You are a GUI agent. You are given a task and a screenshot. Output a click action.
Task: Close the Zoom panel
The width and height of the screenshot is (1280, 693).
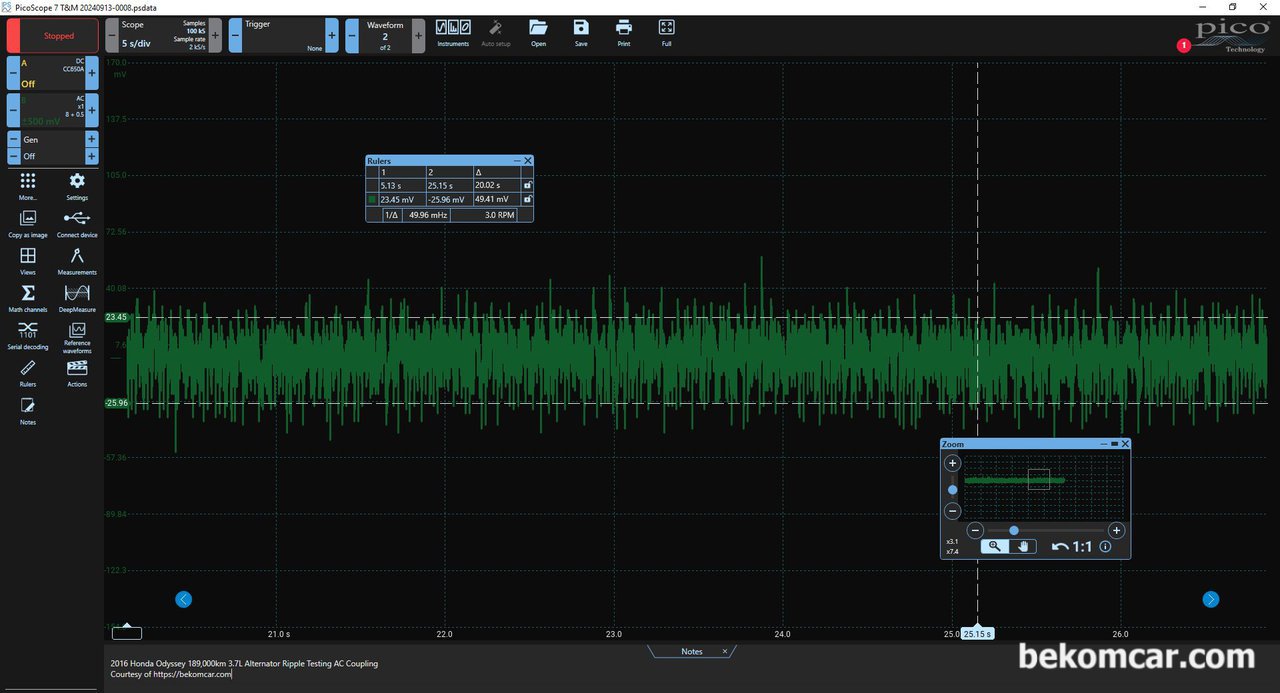pos(1125,444)
